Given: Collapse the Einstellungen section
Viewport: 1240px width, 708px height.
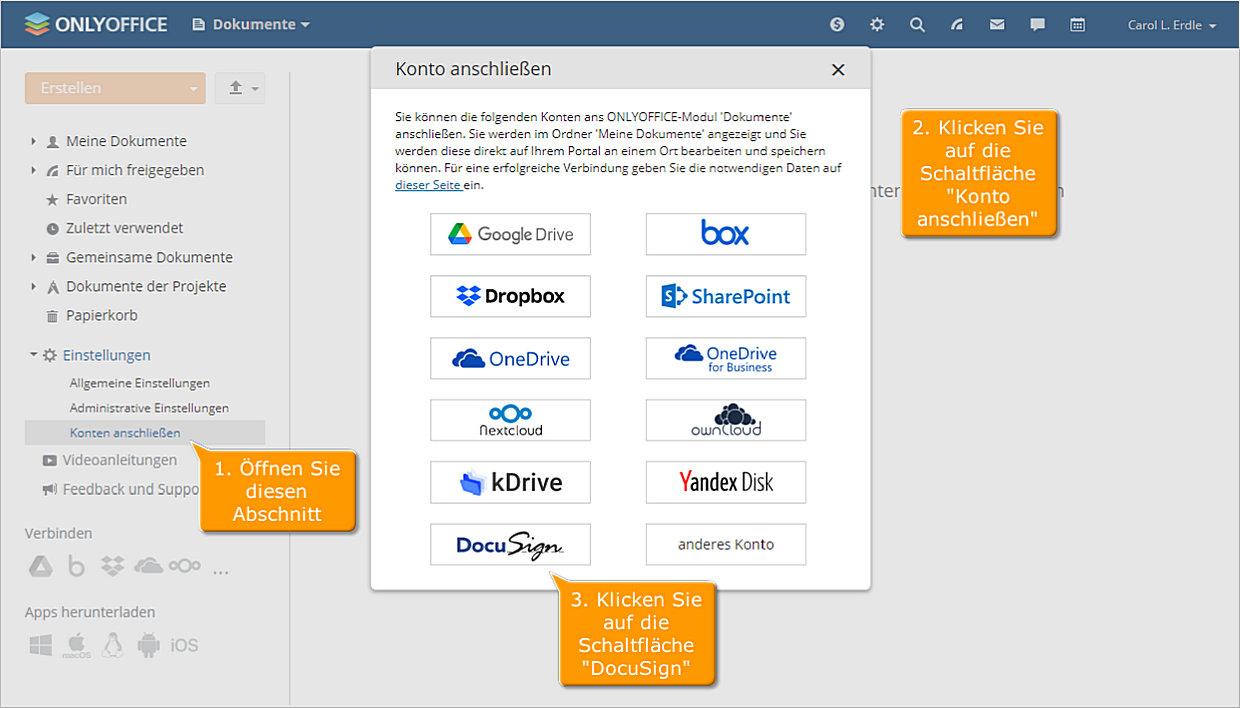Looking at the screenshot, I should pos(33,355).
